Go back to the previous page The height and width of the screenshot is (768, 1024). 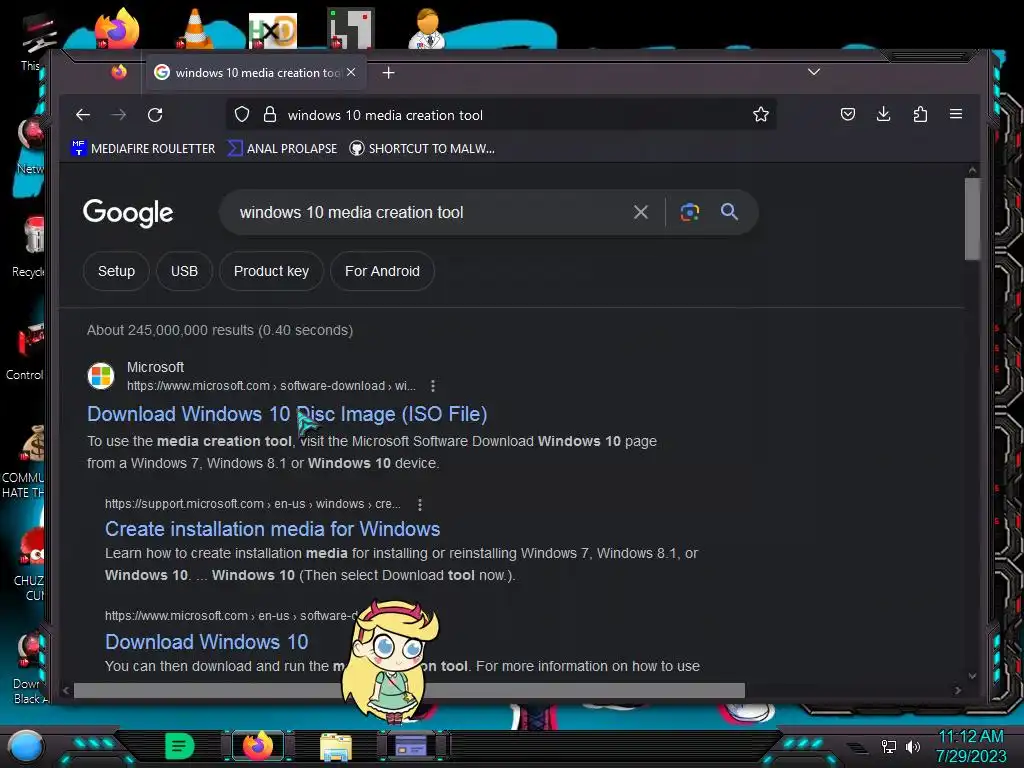83,115
